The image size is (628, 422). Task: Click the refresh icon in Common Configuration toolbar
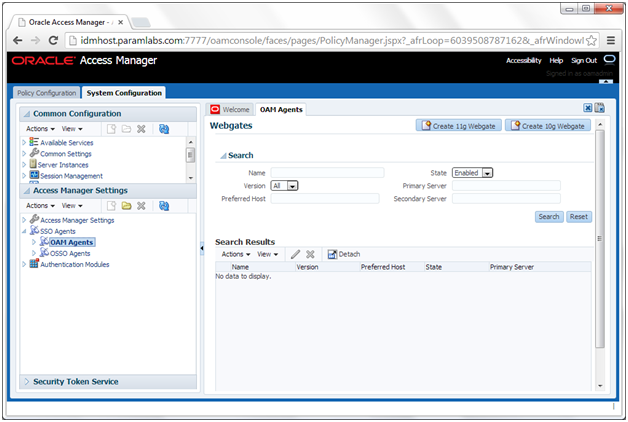click(164, 129)
